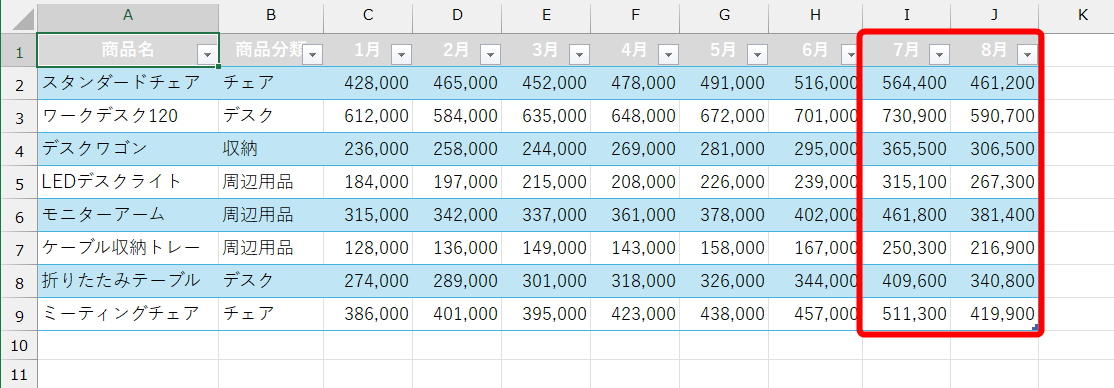Screen dimensions: 1114x388
Task: Open the 2月 filter arrow
Action: point(490,54)
